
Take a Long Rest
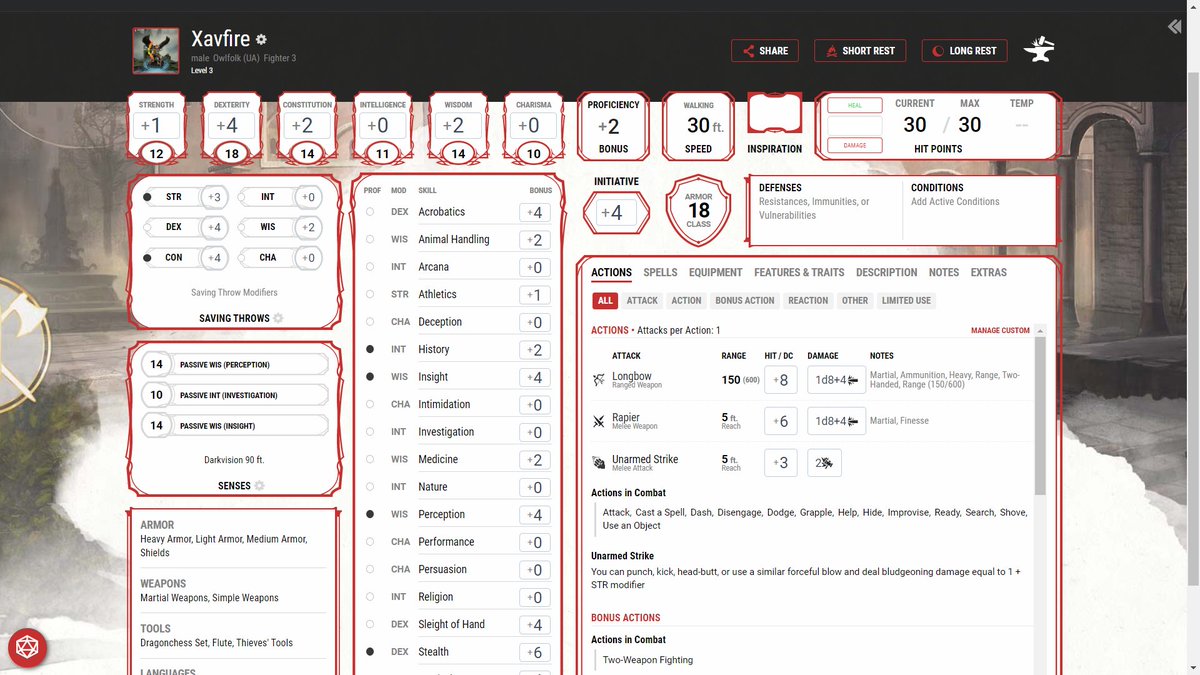tap(965, 51)
